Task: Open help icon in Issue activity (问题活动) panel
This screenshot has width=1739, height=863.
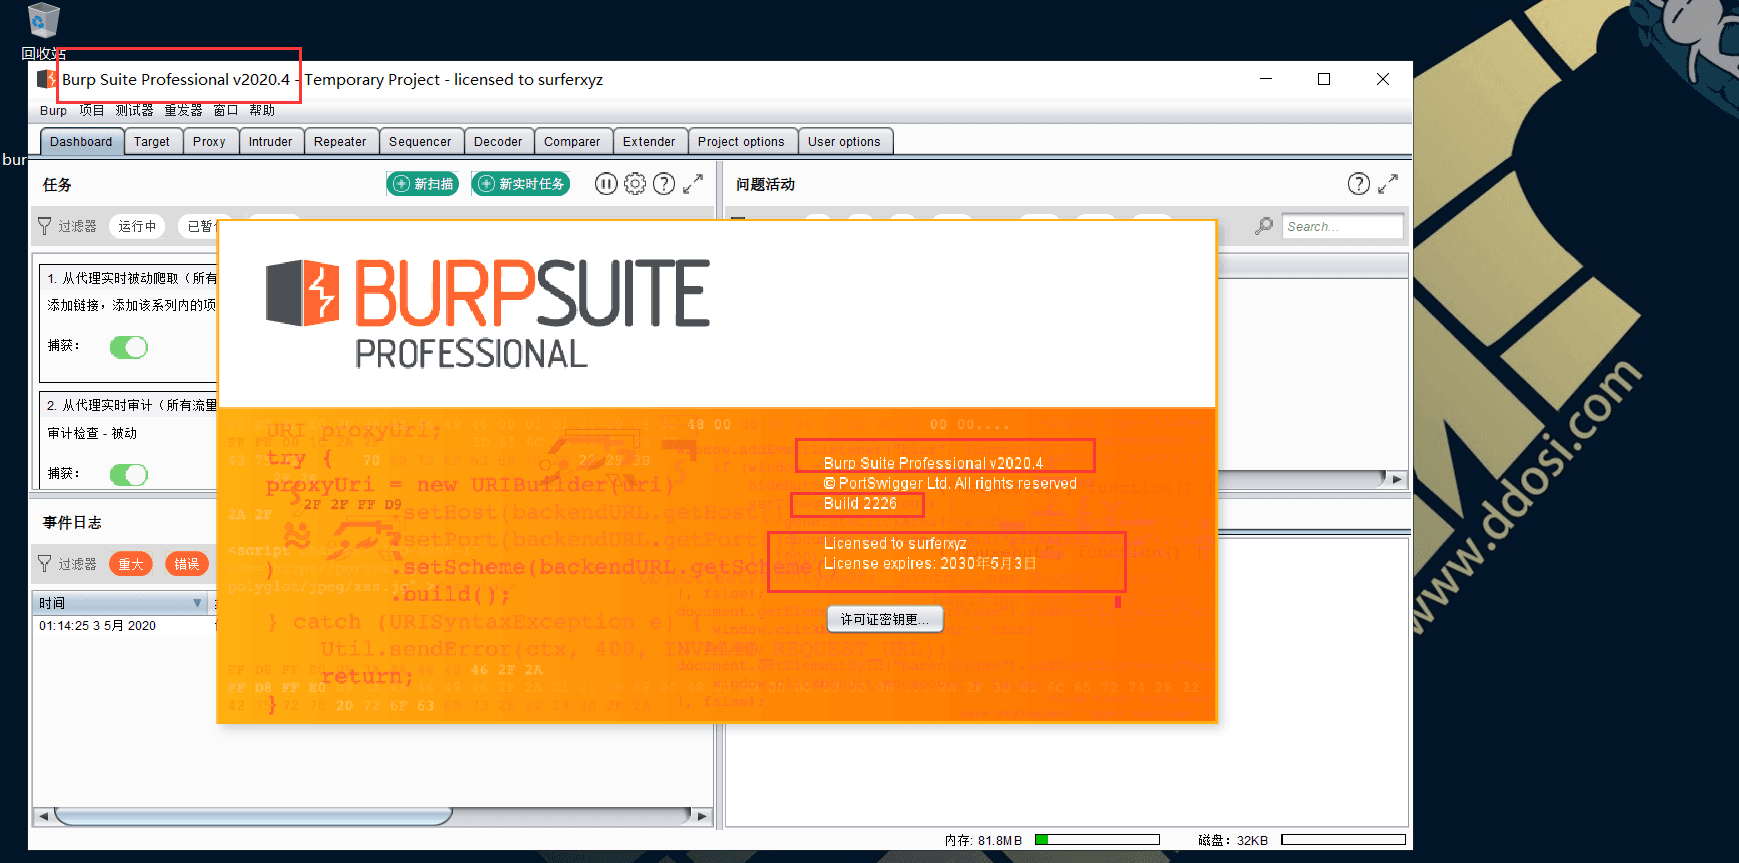Action: pos(1359,184)
